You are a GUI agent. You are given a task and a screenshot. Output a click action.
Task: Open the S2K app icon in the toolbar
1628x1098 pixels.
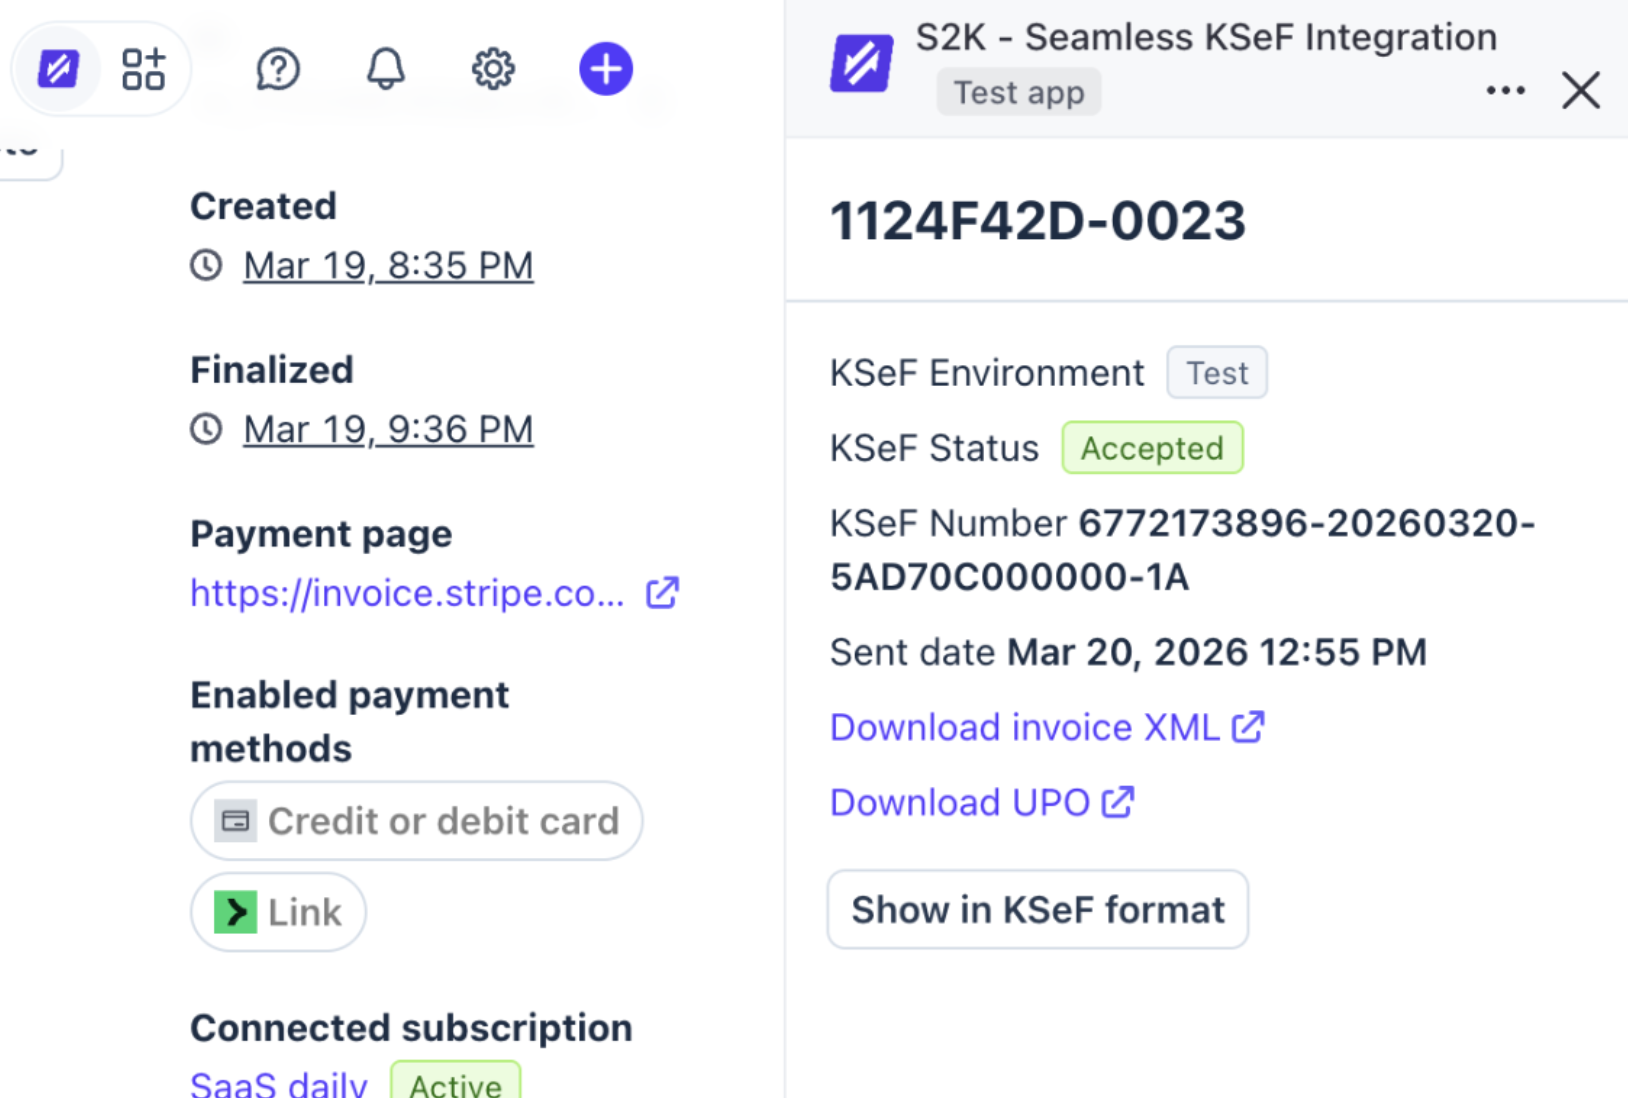[x=58, y=69]
